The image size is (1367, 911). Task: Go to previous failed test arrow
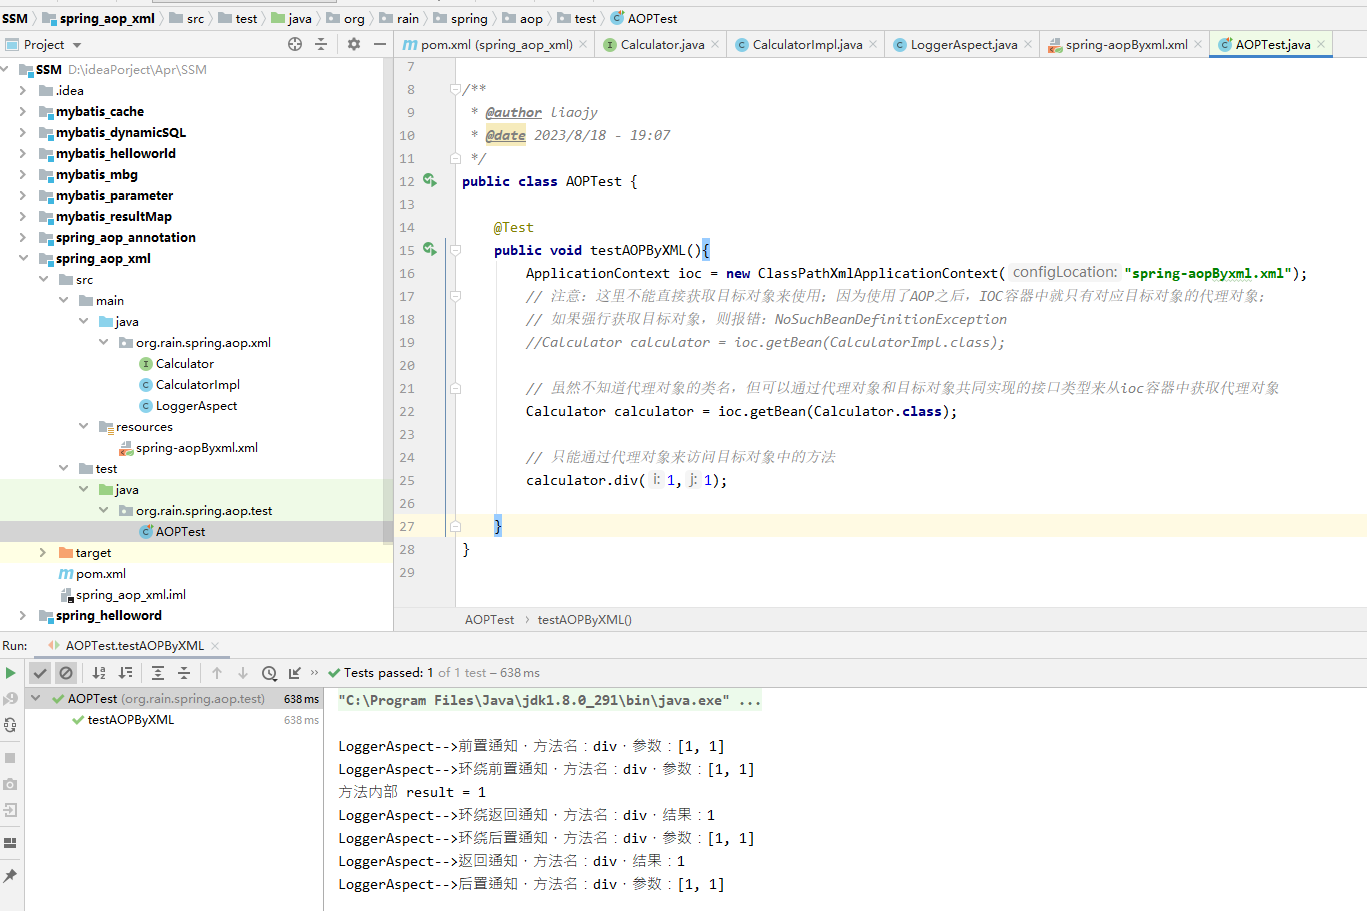click(217, 673)
